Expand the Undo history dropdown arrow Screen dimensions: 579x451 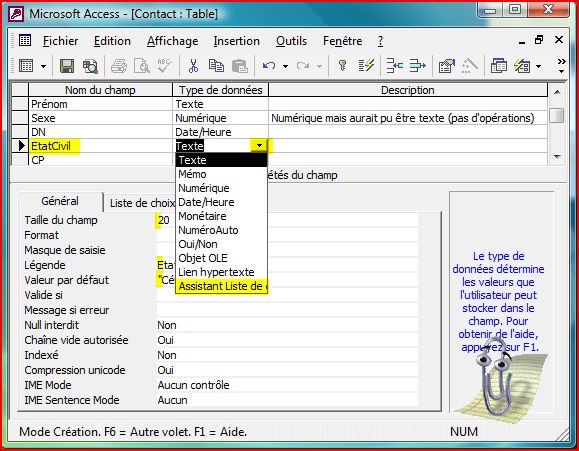click(x=285, y=67)
